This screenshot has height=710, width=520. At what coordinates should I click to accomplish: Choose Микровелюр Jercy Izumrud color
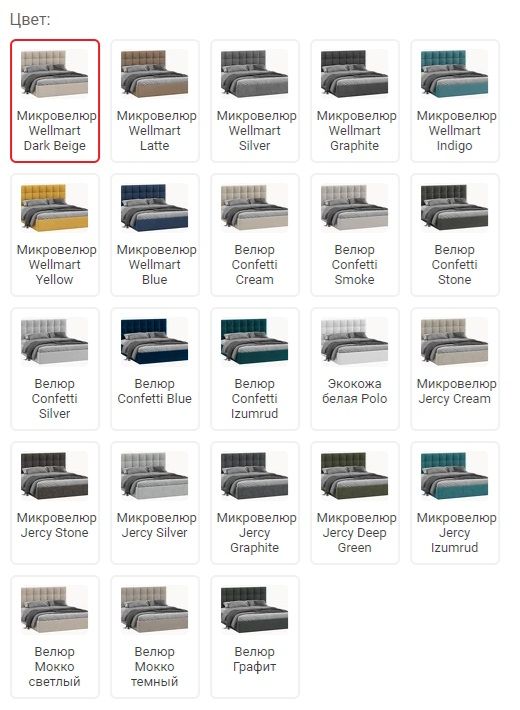click(x=455, y=503)
